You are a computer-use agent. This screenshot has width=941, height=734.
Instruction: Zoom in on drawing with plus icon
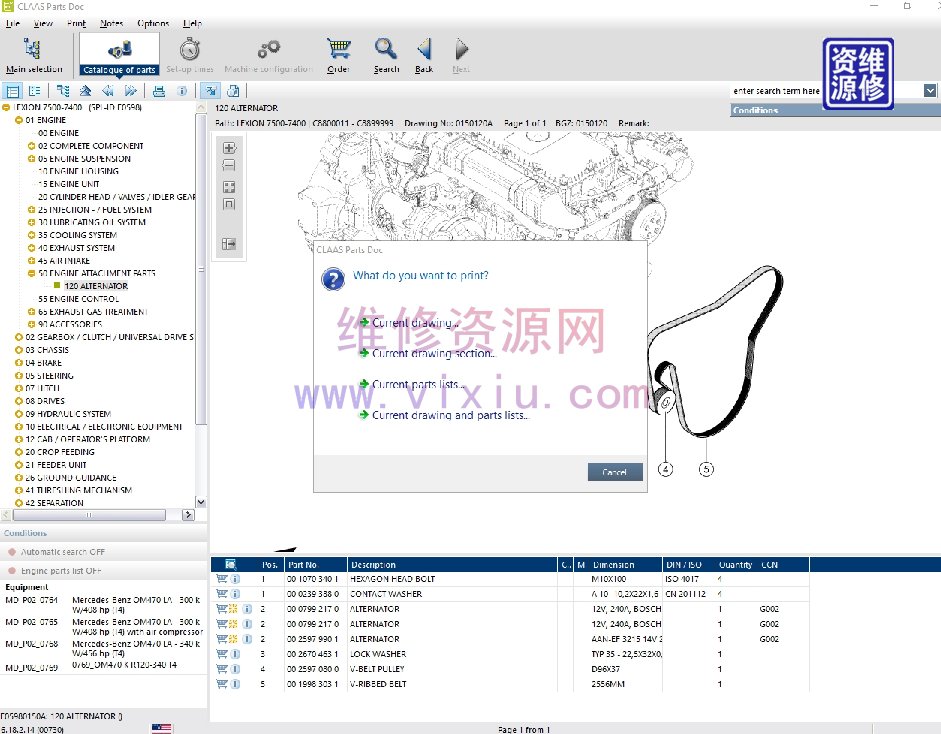click(x=229, y=148)
